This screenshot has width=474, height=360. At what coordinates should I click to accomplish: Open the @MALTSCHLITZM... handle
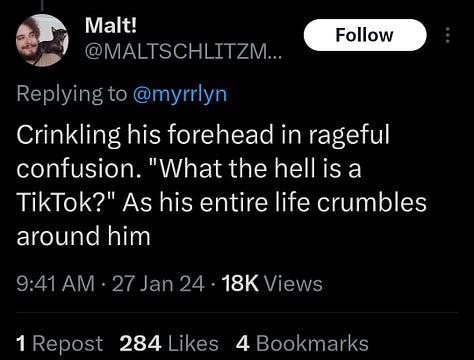183,51
